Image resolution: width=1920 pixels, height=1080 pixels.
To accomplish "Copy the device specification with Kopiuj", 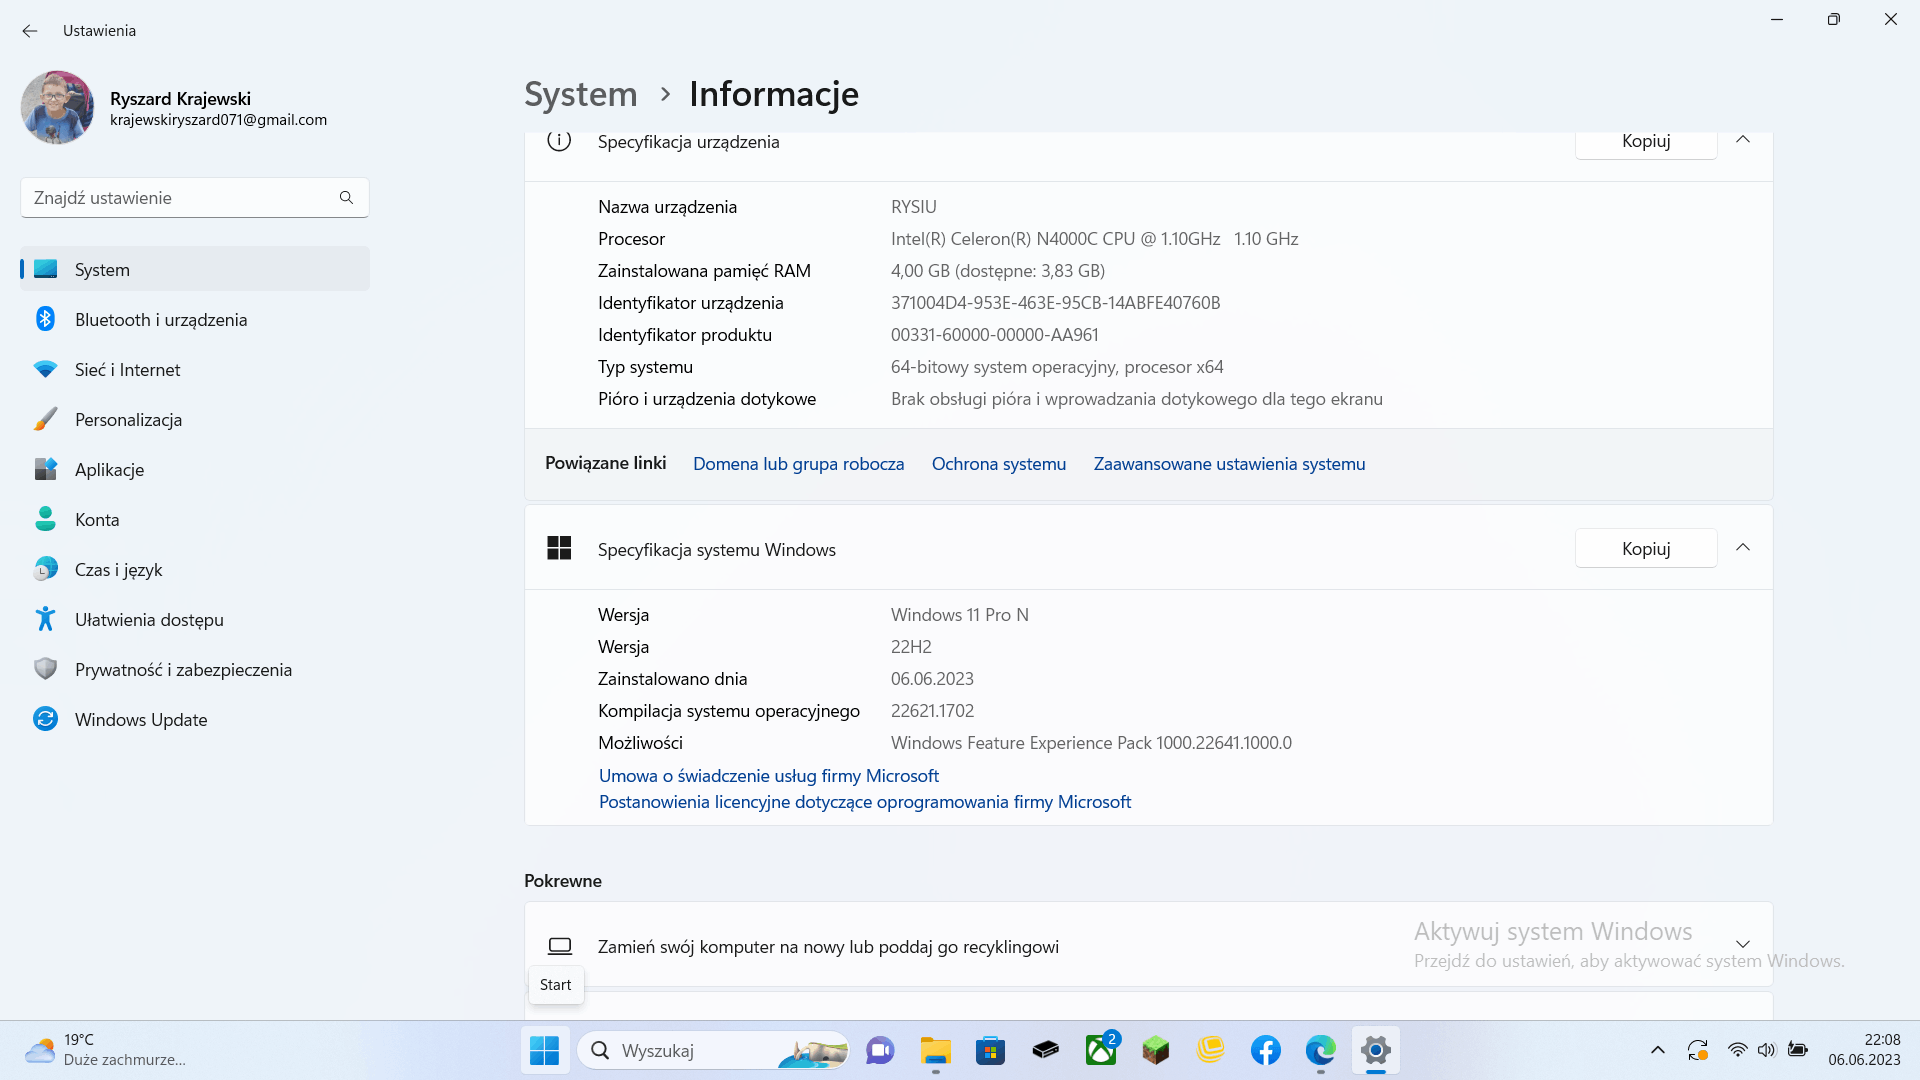I will tap(1646, 141).
